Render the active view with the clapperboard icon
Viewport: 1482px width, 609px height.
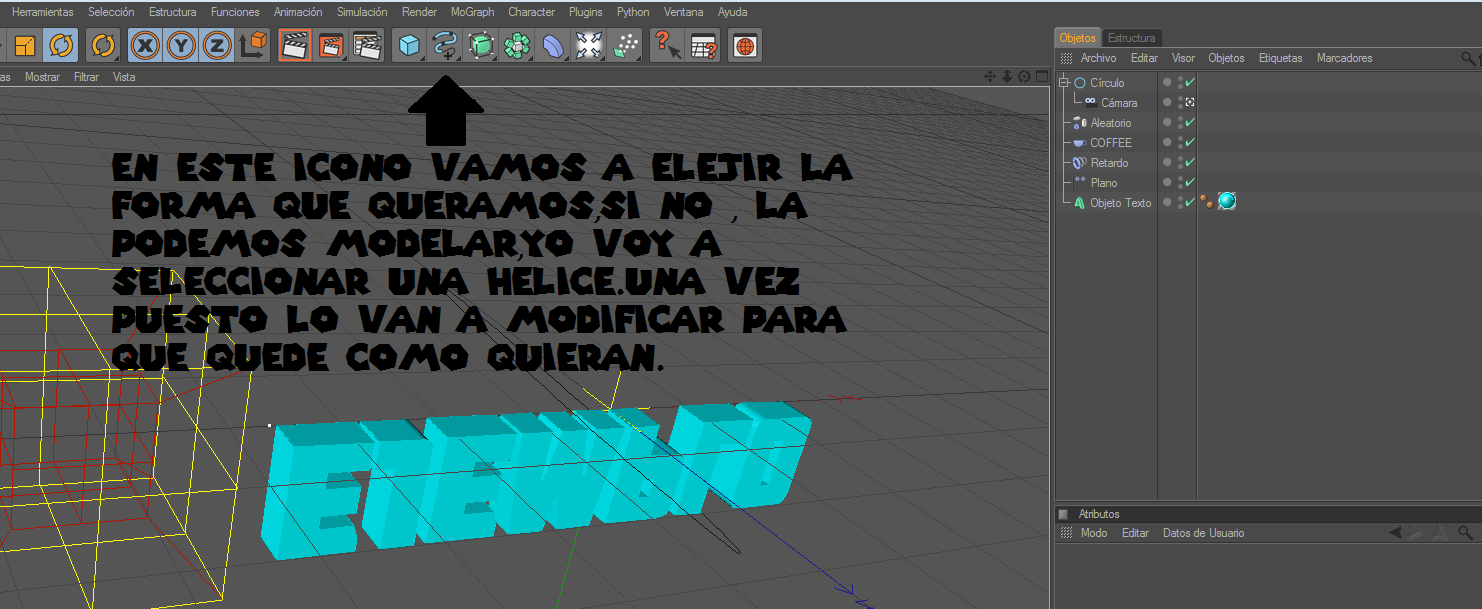point(294,45)
